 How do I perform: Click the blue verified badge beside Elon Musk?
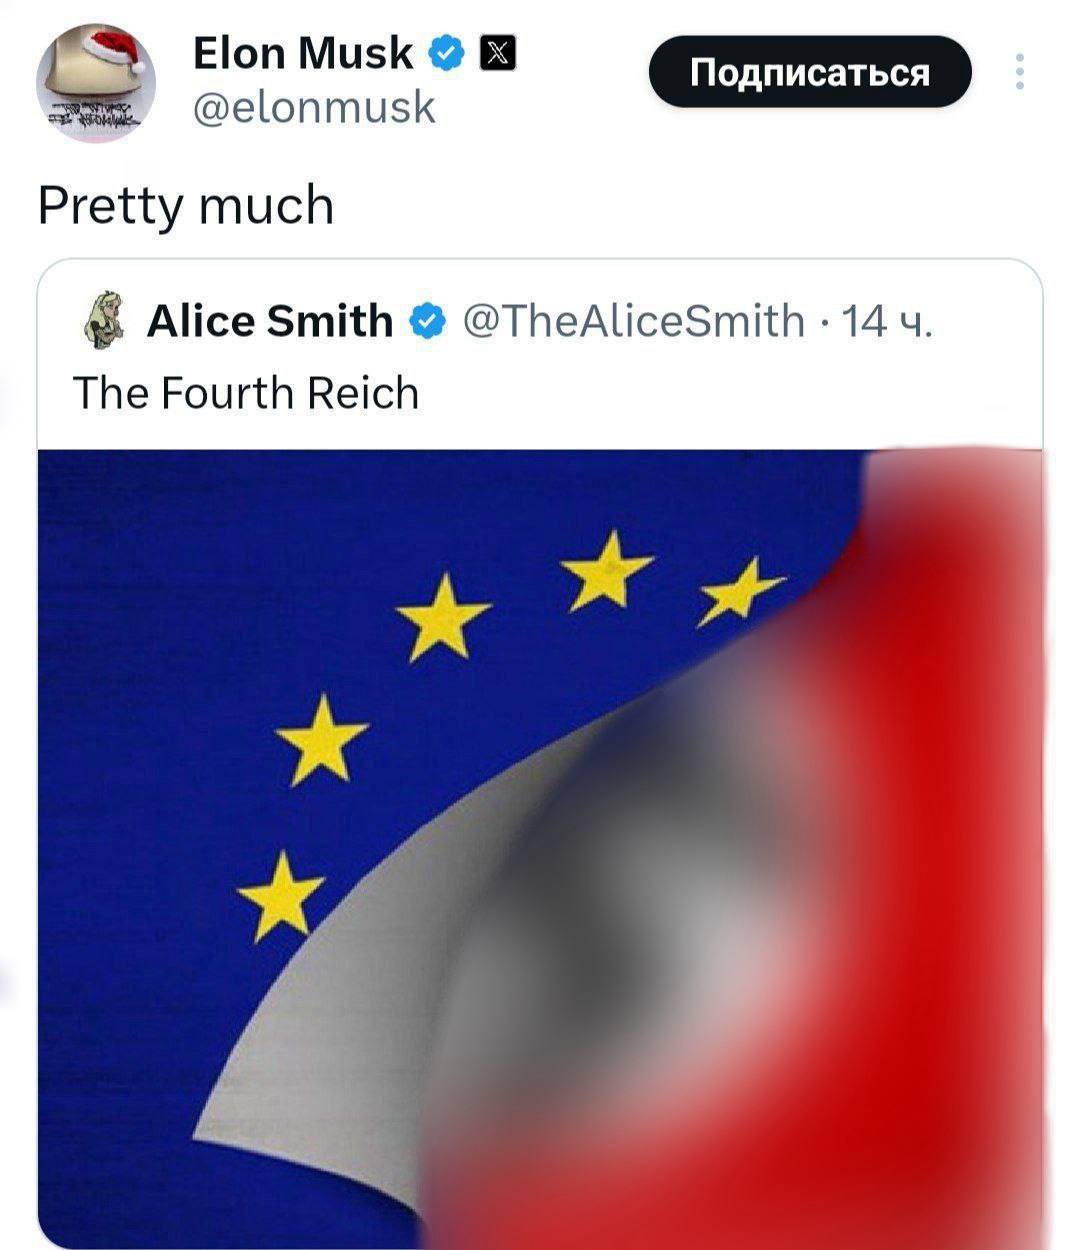[x=445, y=53]
